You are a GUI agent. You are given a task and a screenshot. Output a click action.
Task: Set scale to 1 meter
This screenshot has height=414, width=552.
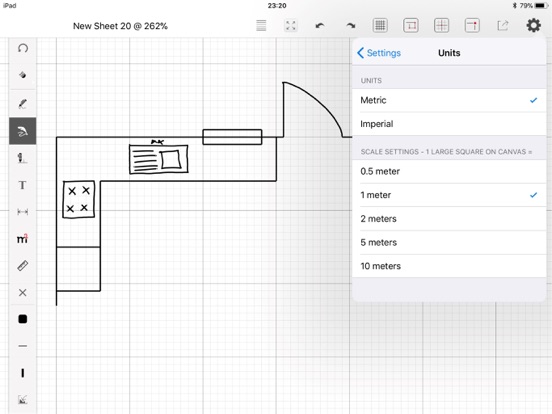[449, 195]
